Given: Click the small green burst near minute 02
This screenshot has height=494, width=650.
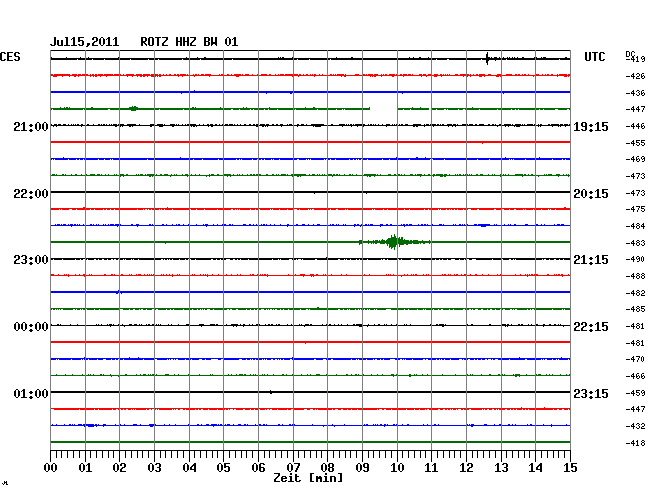Looking at the screenshot, I should click(133, 109).
